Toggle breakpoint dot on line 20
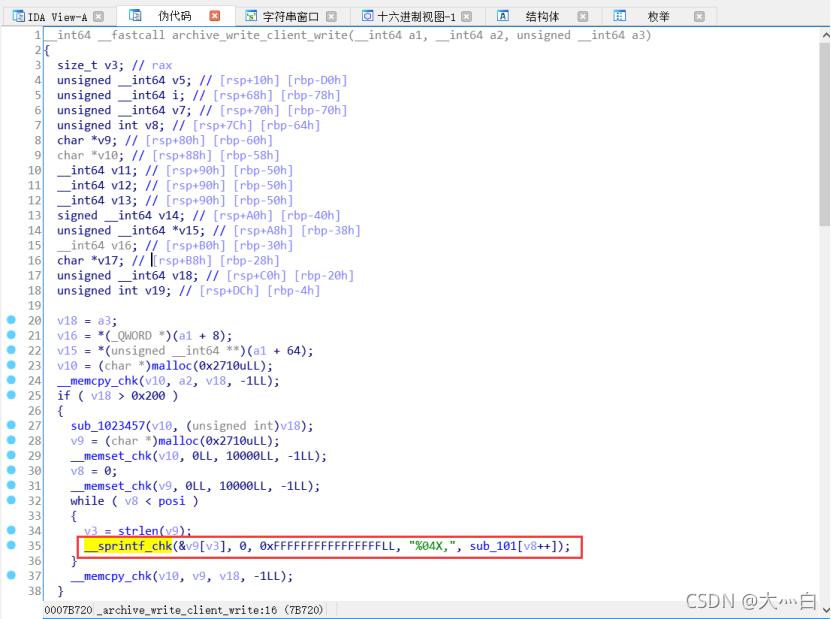The image size is (831, 619). click(x=11, y=320)
